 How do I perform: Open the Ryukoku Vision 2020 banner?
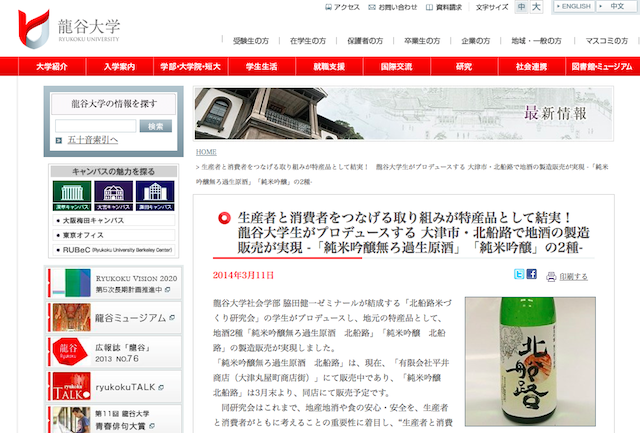pyautogui.click(x=114, y=283)
